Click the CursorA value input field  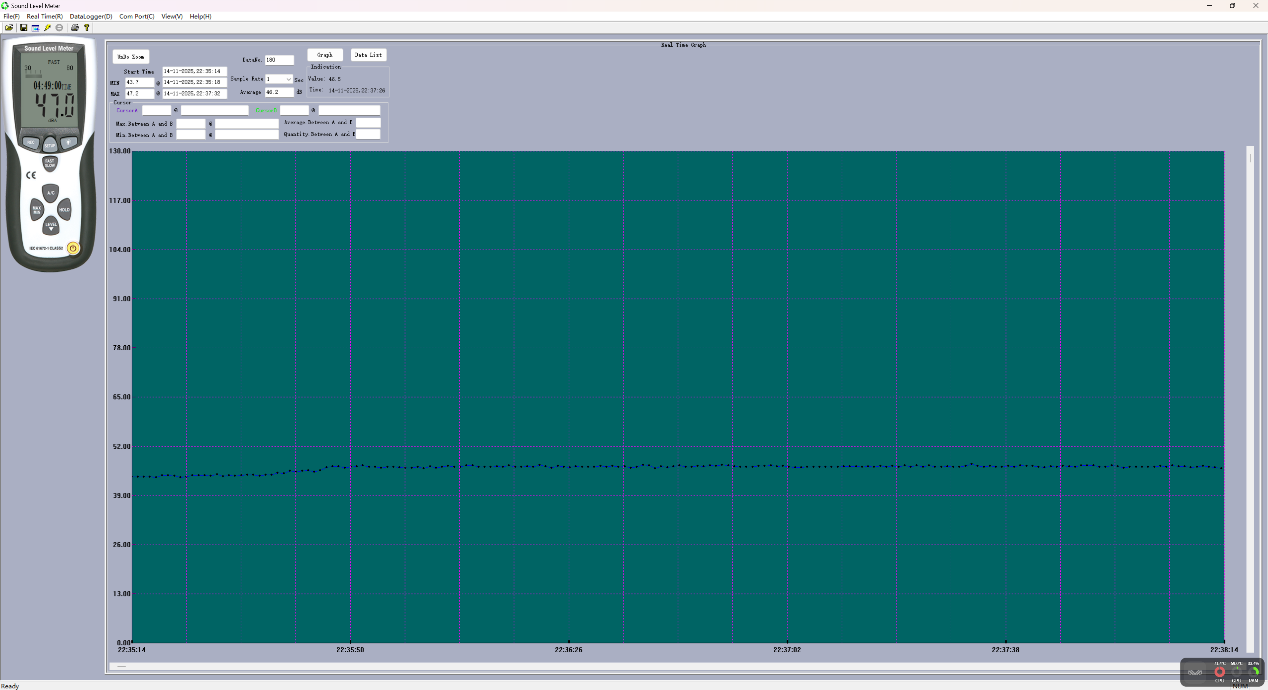coord(156,110)
